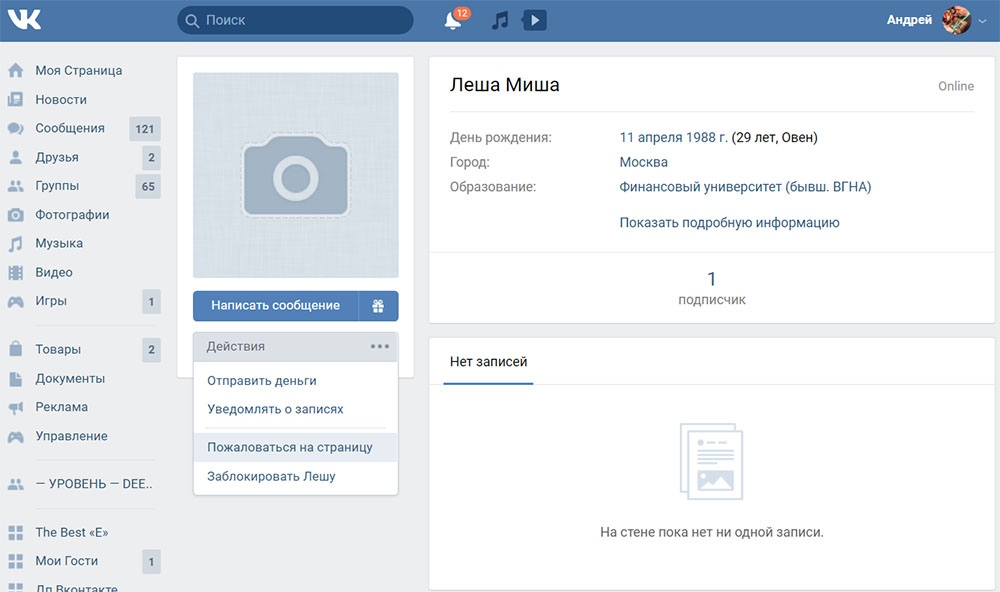1000x592 pixels.
Task: Enable Уведомлять о записях
Action: (275, 409)
